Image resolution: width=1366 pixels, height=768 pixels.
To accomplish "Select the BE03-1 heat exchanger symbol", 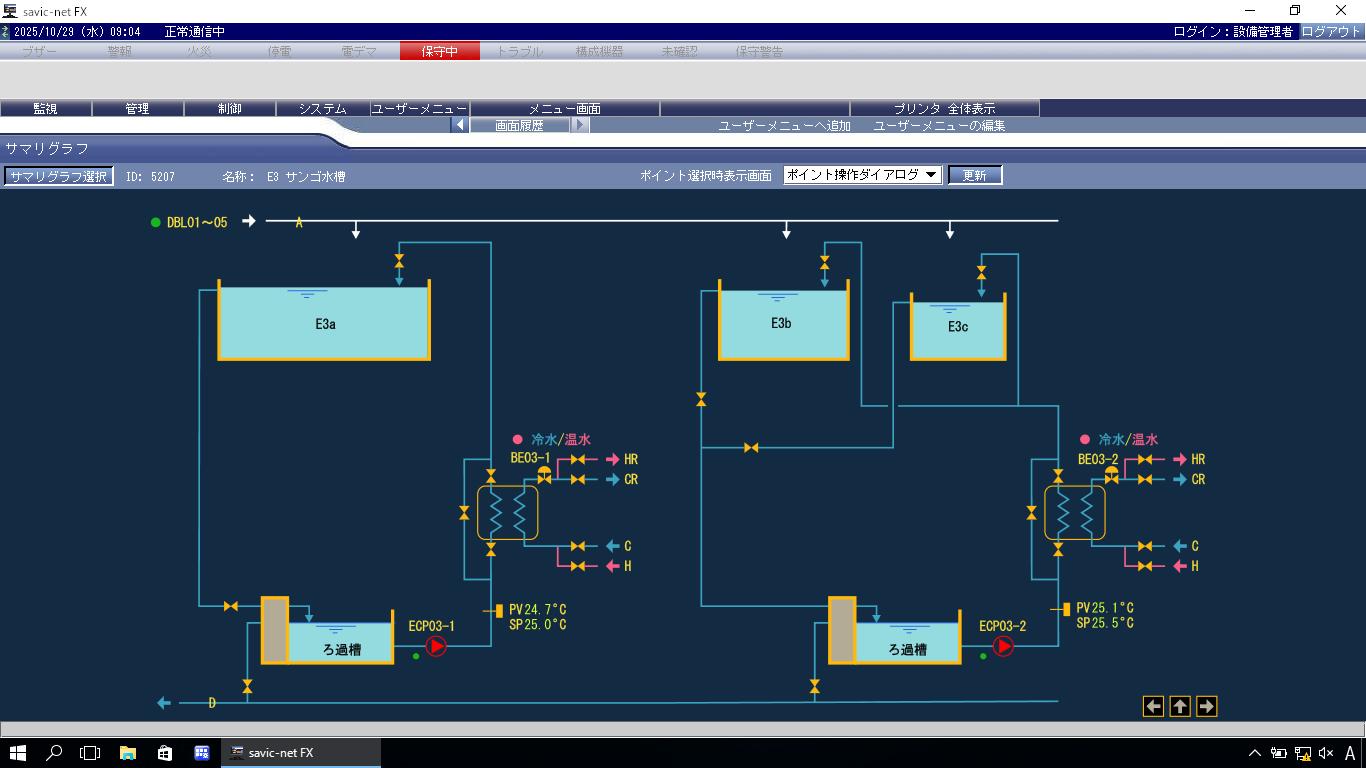I will 507,513.
